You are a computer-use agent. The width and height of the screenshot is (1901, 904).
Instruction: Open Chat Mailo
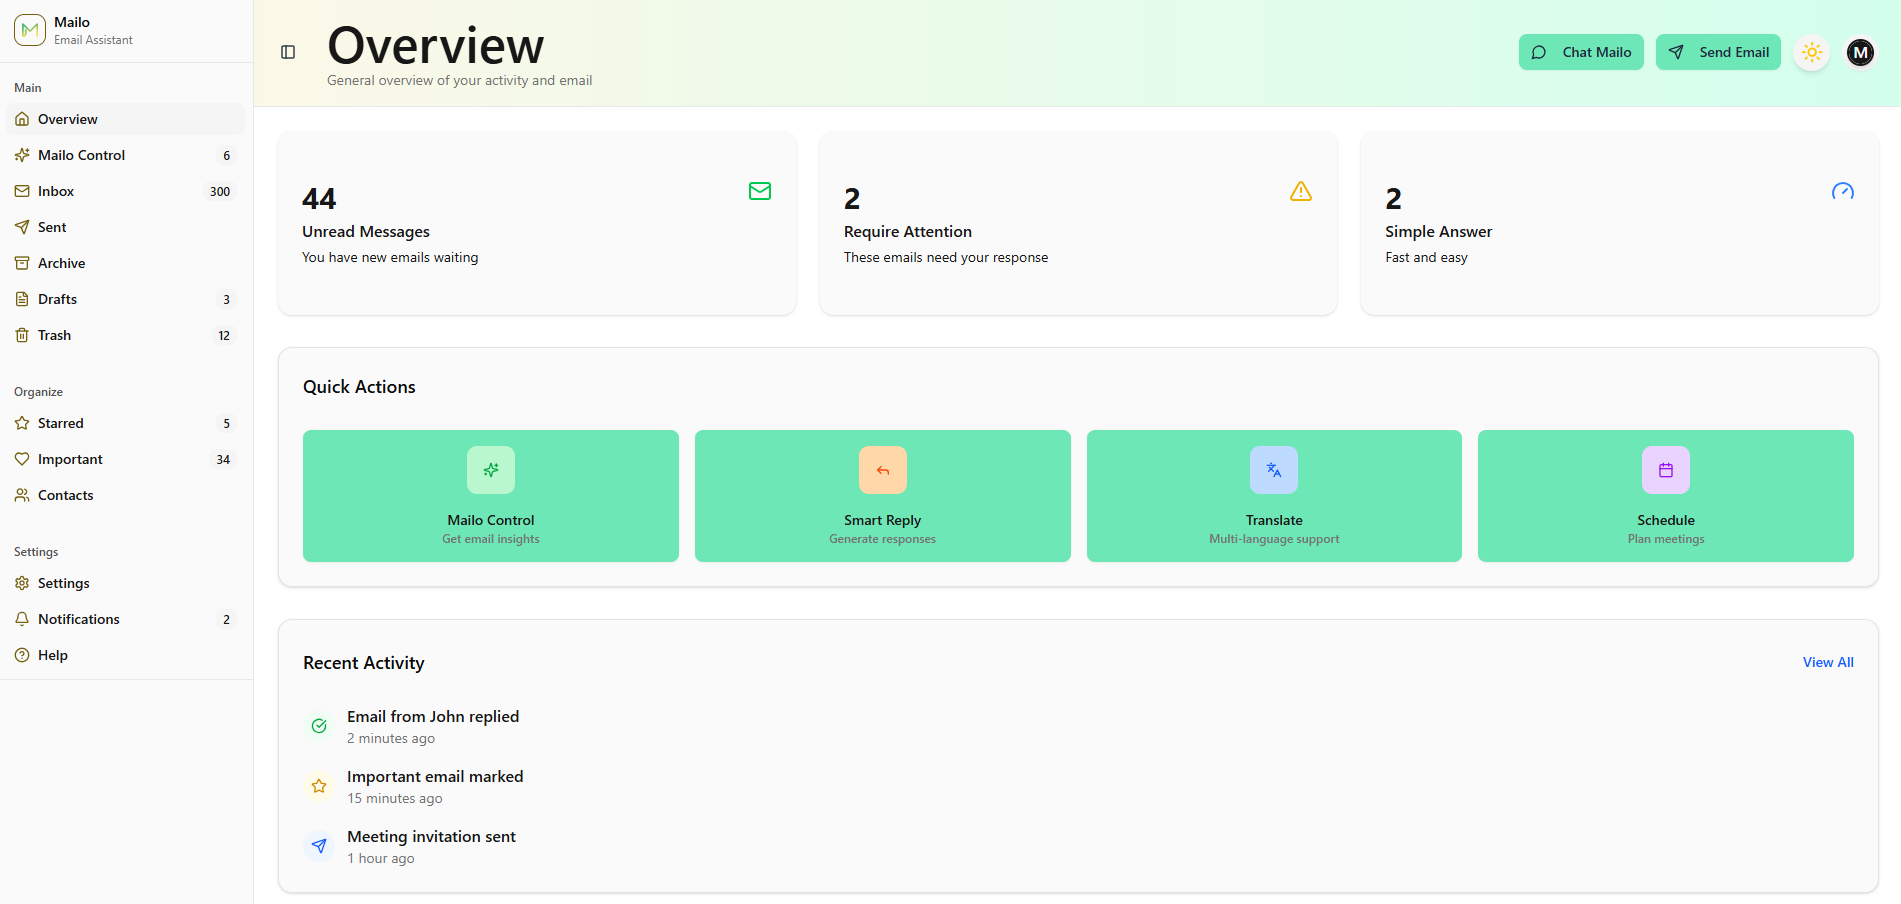point(1580,52)
